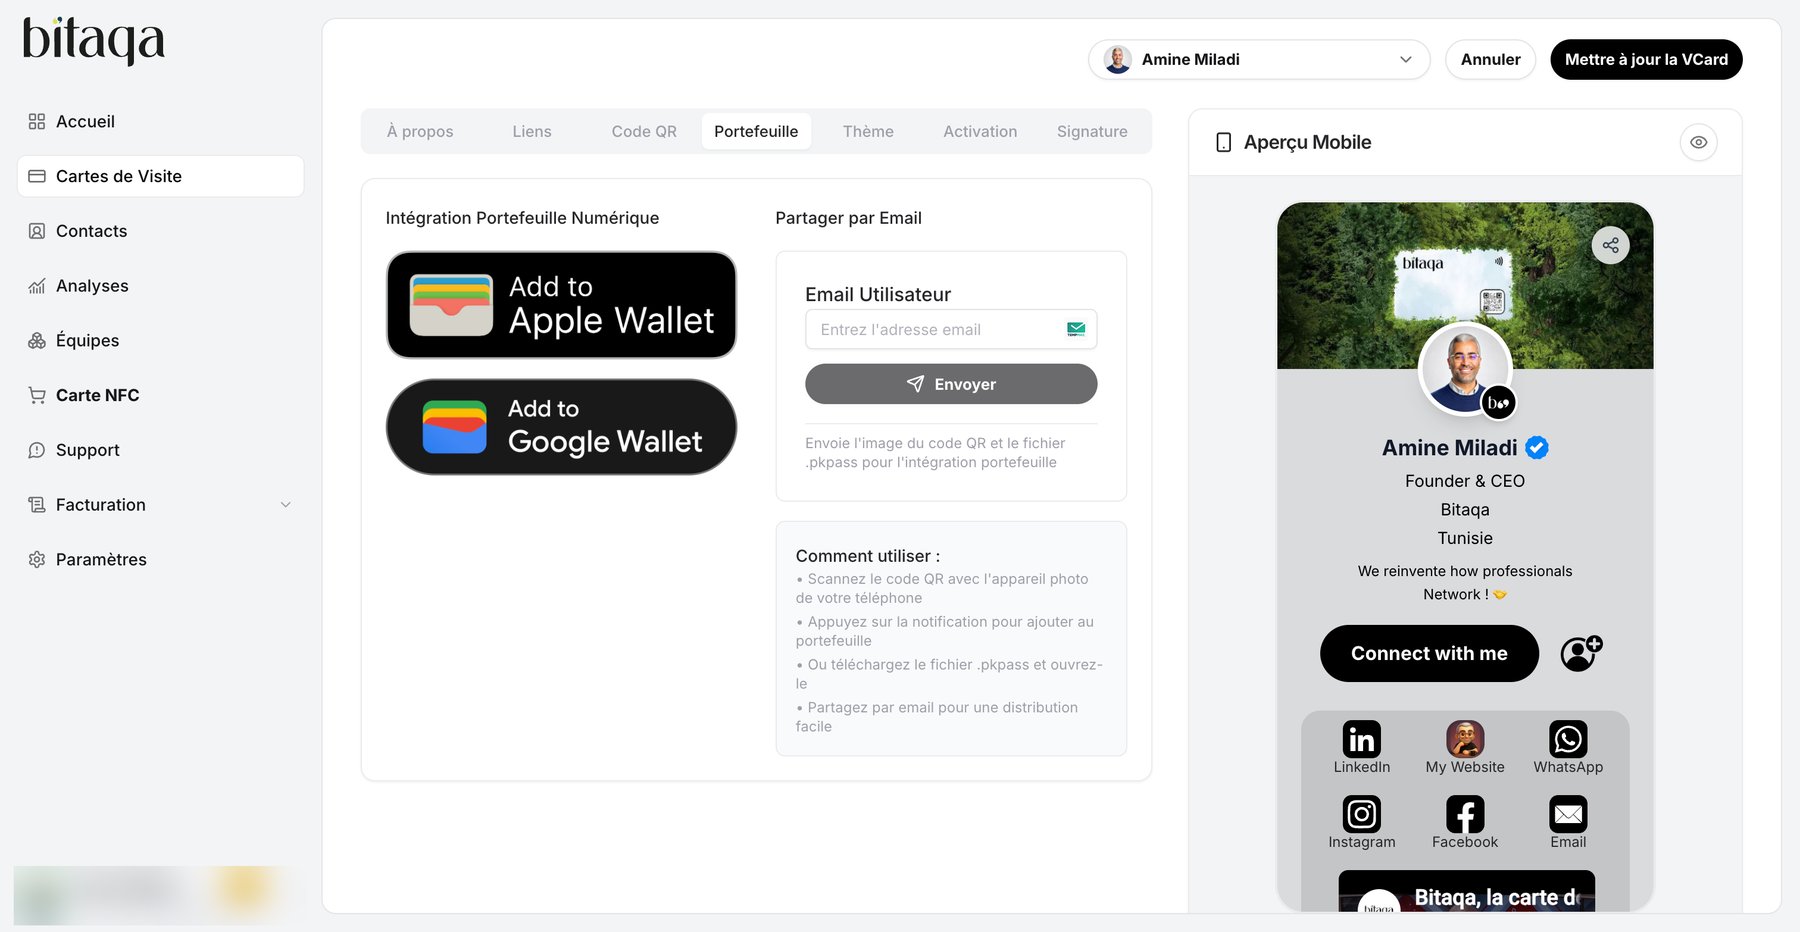Open LinkedIn icon in preview
1800x932 pixels.
pos(1361,740)
